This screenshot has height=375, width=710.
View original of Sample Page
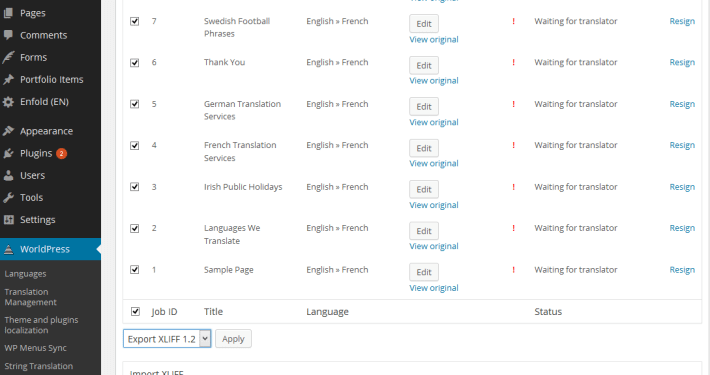point(434,288)
